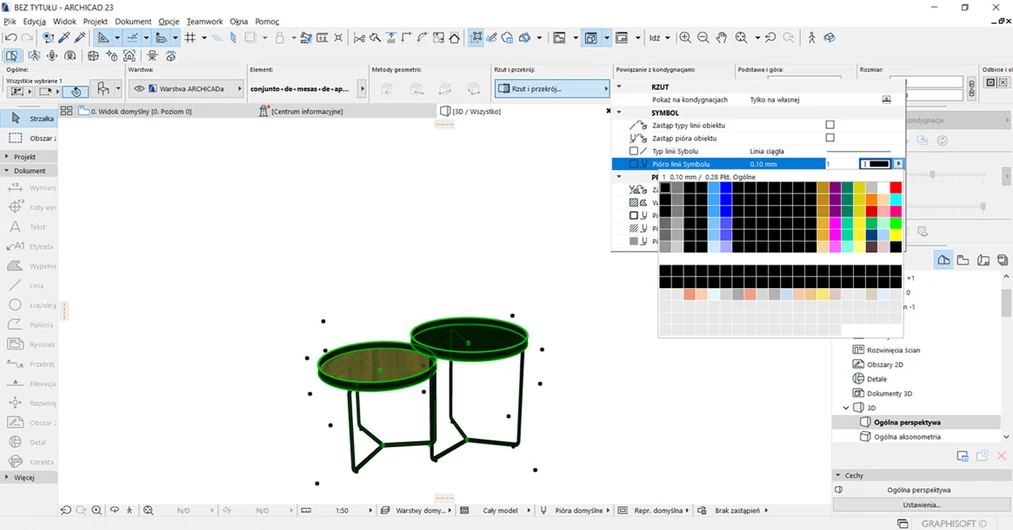Open the Rzut i przekrój dropdown
Screen dimensions: 1013x530
(552, 89)
